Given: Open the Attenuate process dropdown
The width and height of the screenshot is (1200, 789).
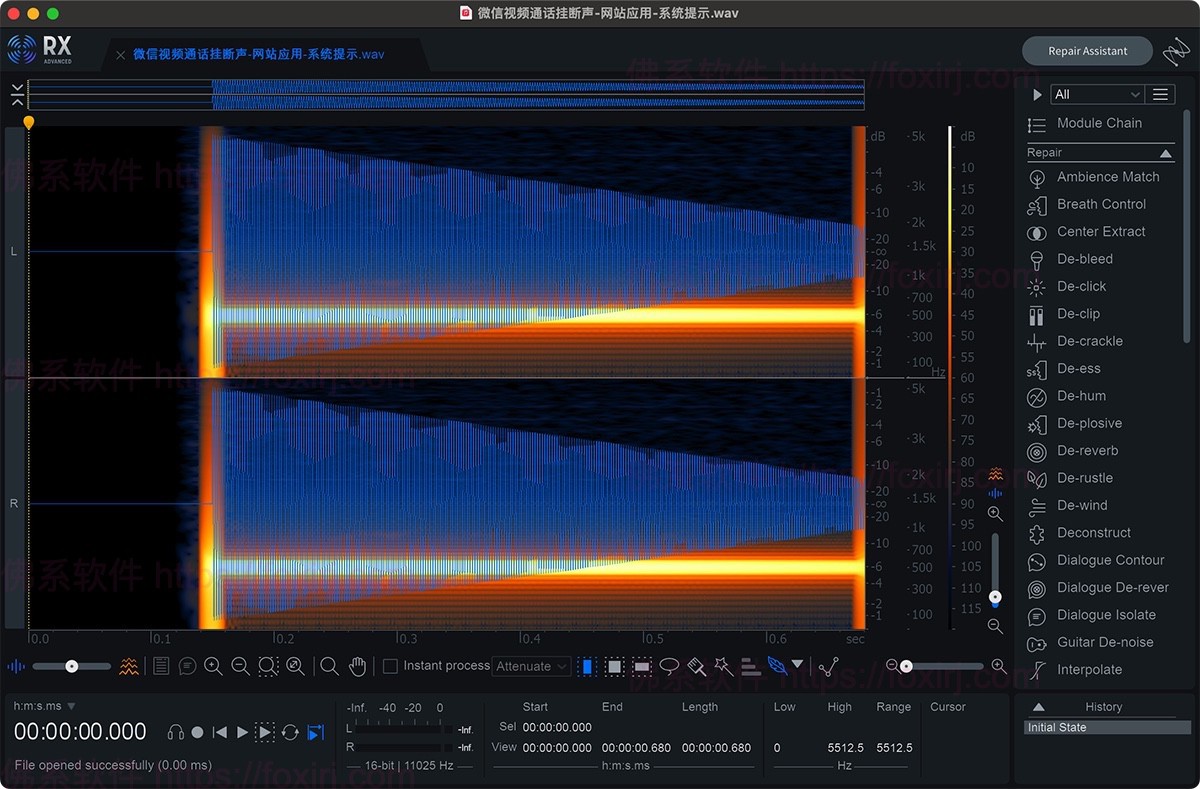Looking at the screenshot, I should [x=531, y=666].
